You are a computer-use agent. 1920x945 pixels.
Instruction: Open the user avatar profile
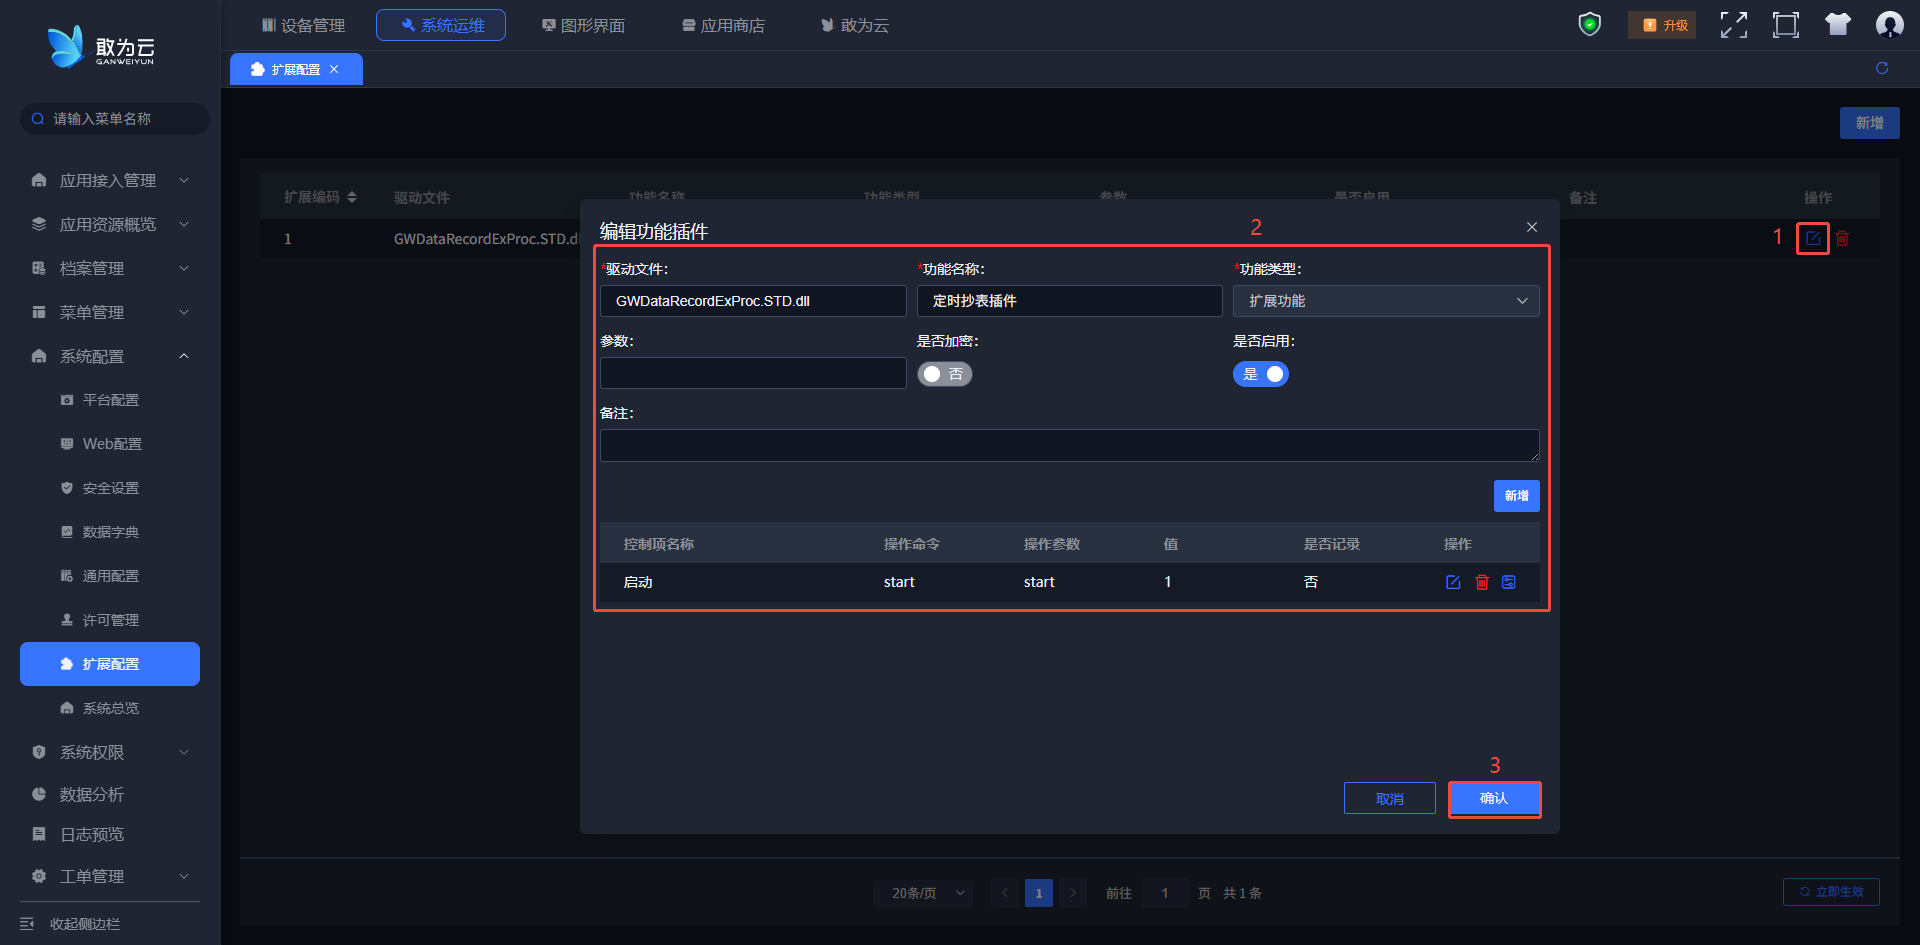(1889, 25)
